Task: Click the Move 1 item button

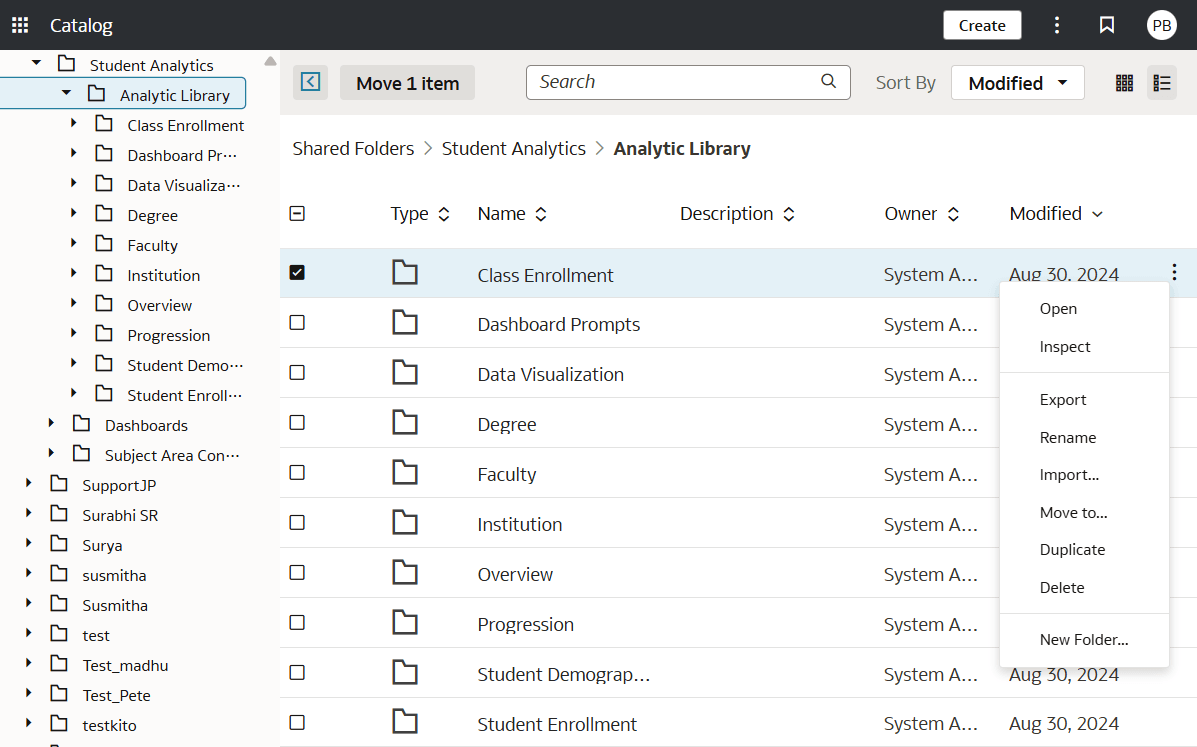Action: [x=407, y=83]
